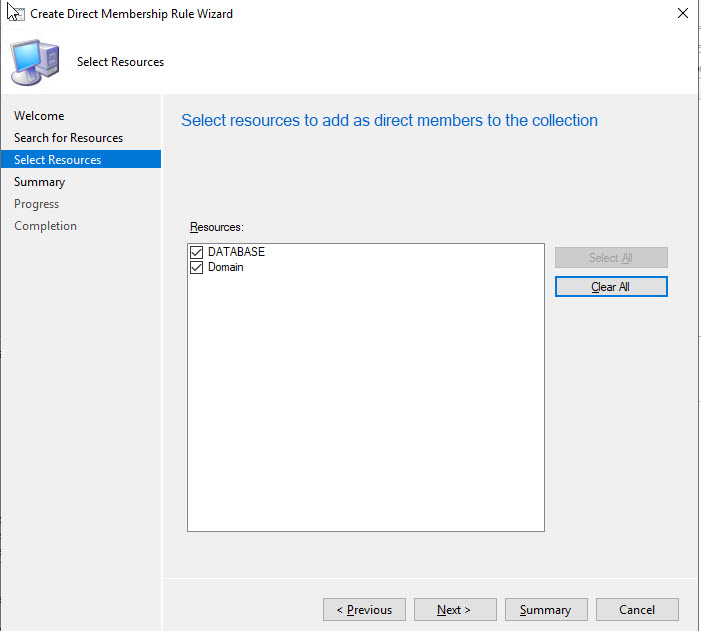Image resolution: width=701 pixels, height=631 pixels.
Task: Jump to the Summary step in the sidebar
Action: pyautogui.click(x=39, y=182)
